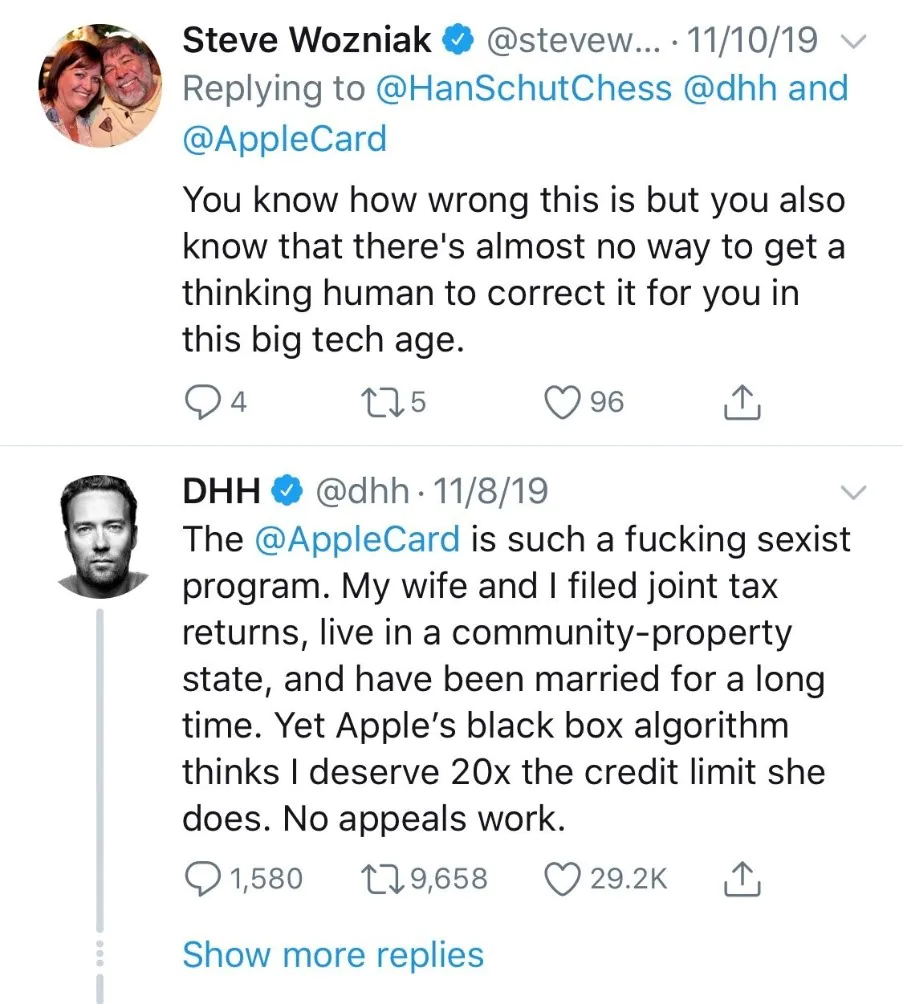The width and height of the screenshot is (903, 1004).
Task: Open @HanSchutChess mention in reply header
Action: (x=524, y=89)
